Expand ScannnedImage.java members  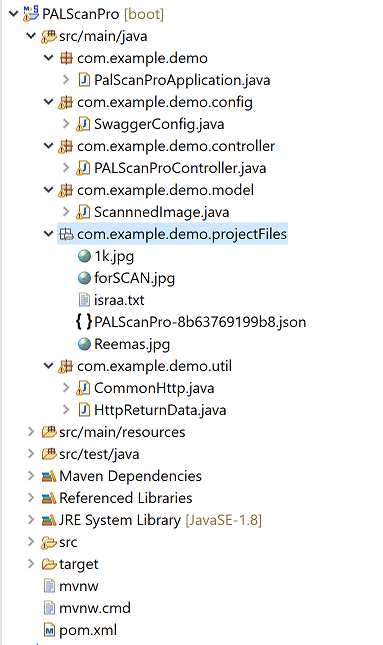[66, 212]
